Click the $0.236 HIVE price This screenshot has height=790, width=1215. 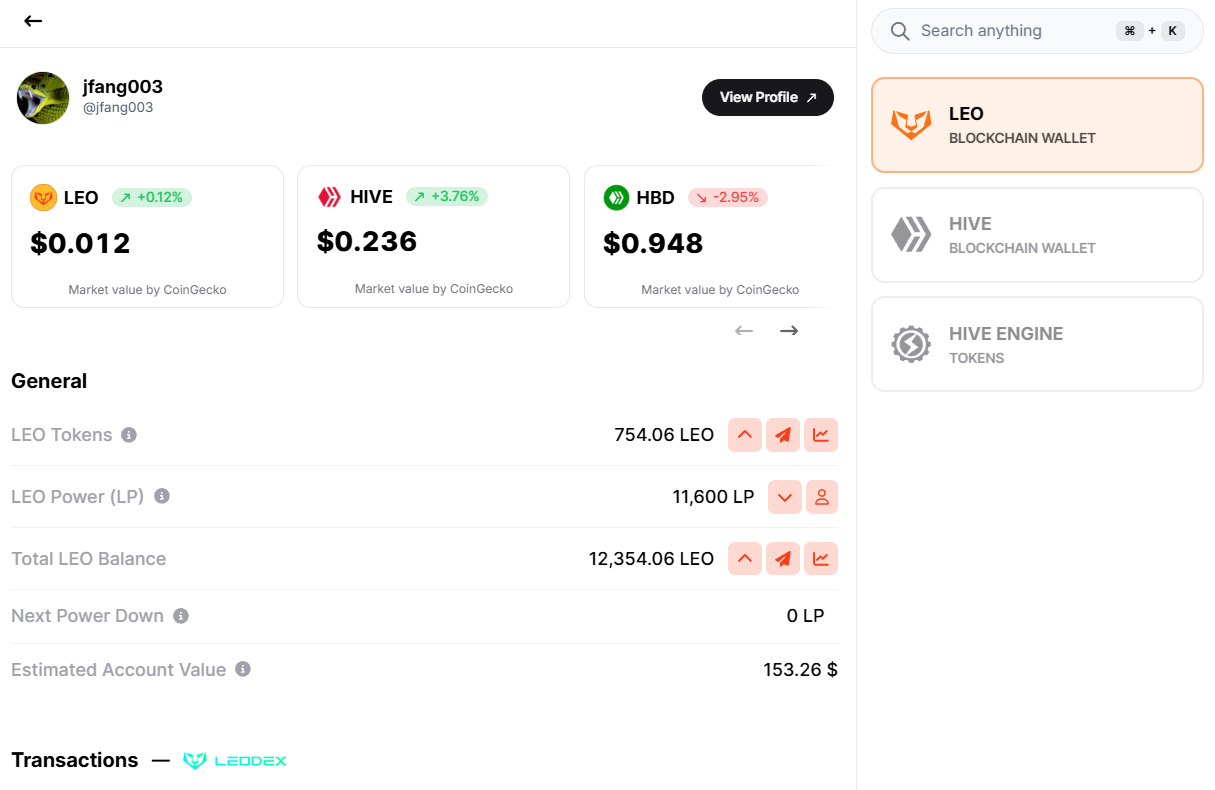pos(367,241)
